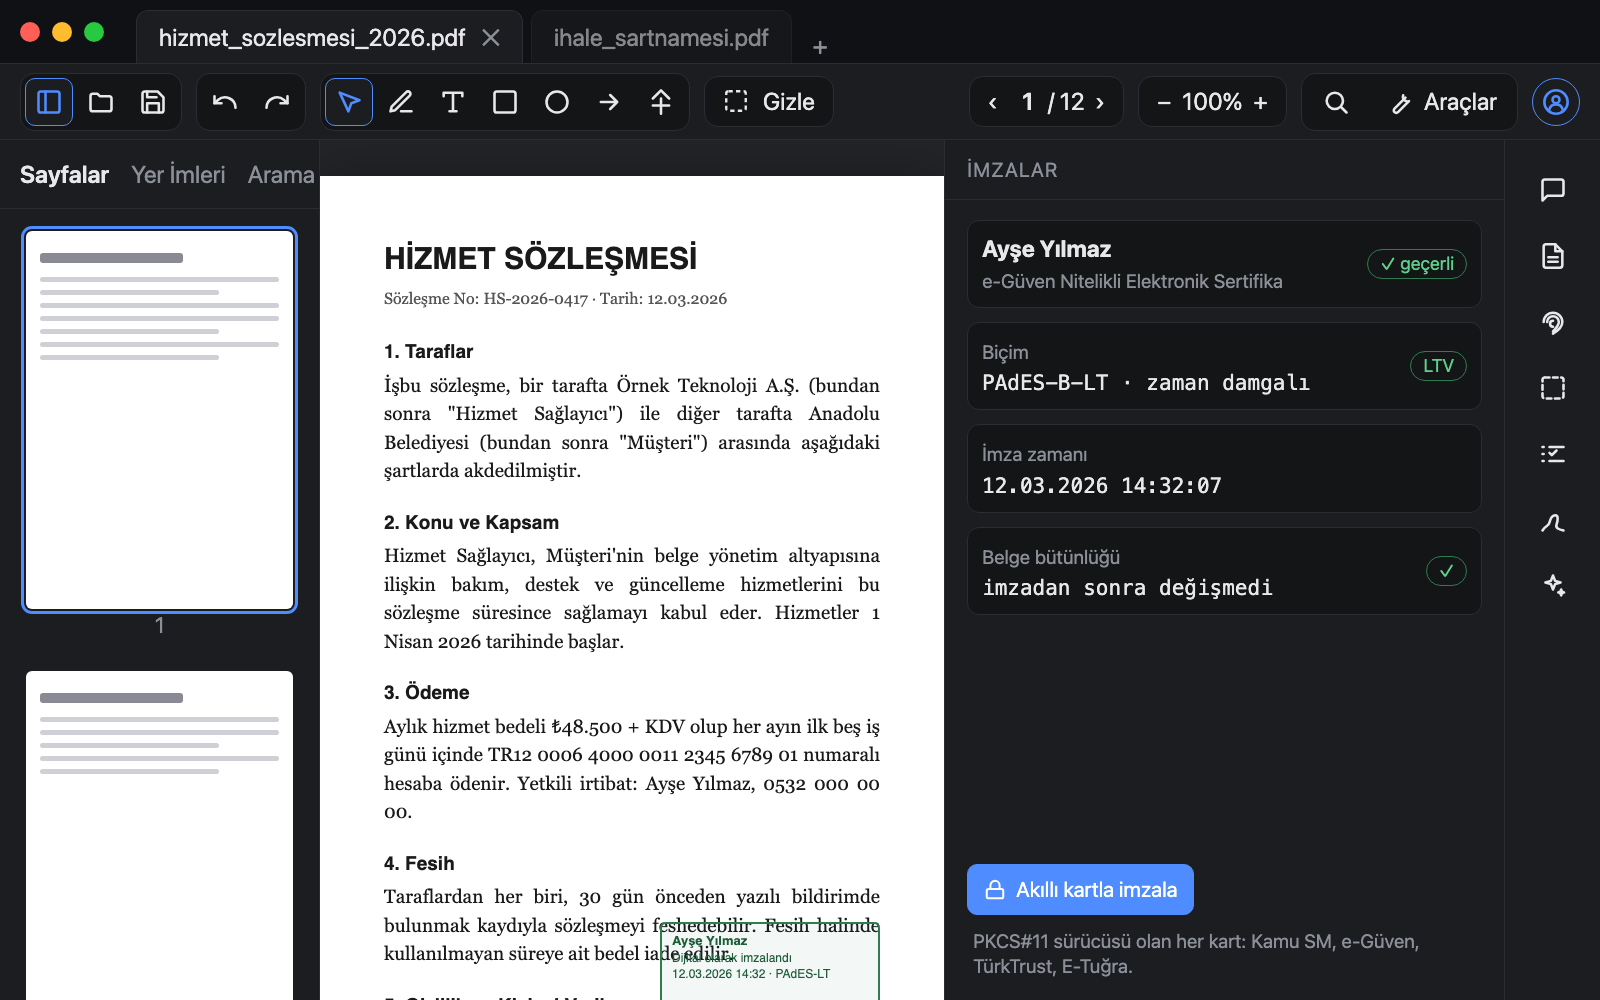Undo the last action
This screenshot has width=1600, height=1000.
pos(225,102)
